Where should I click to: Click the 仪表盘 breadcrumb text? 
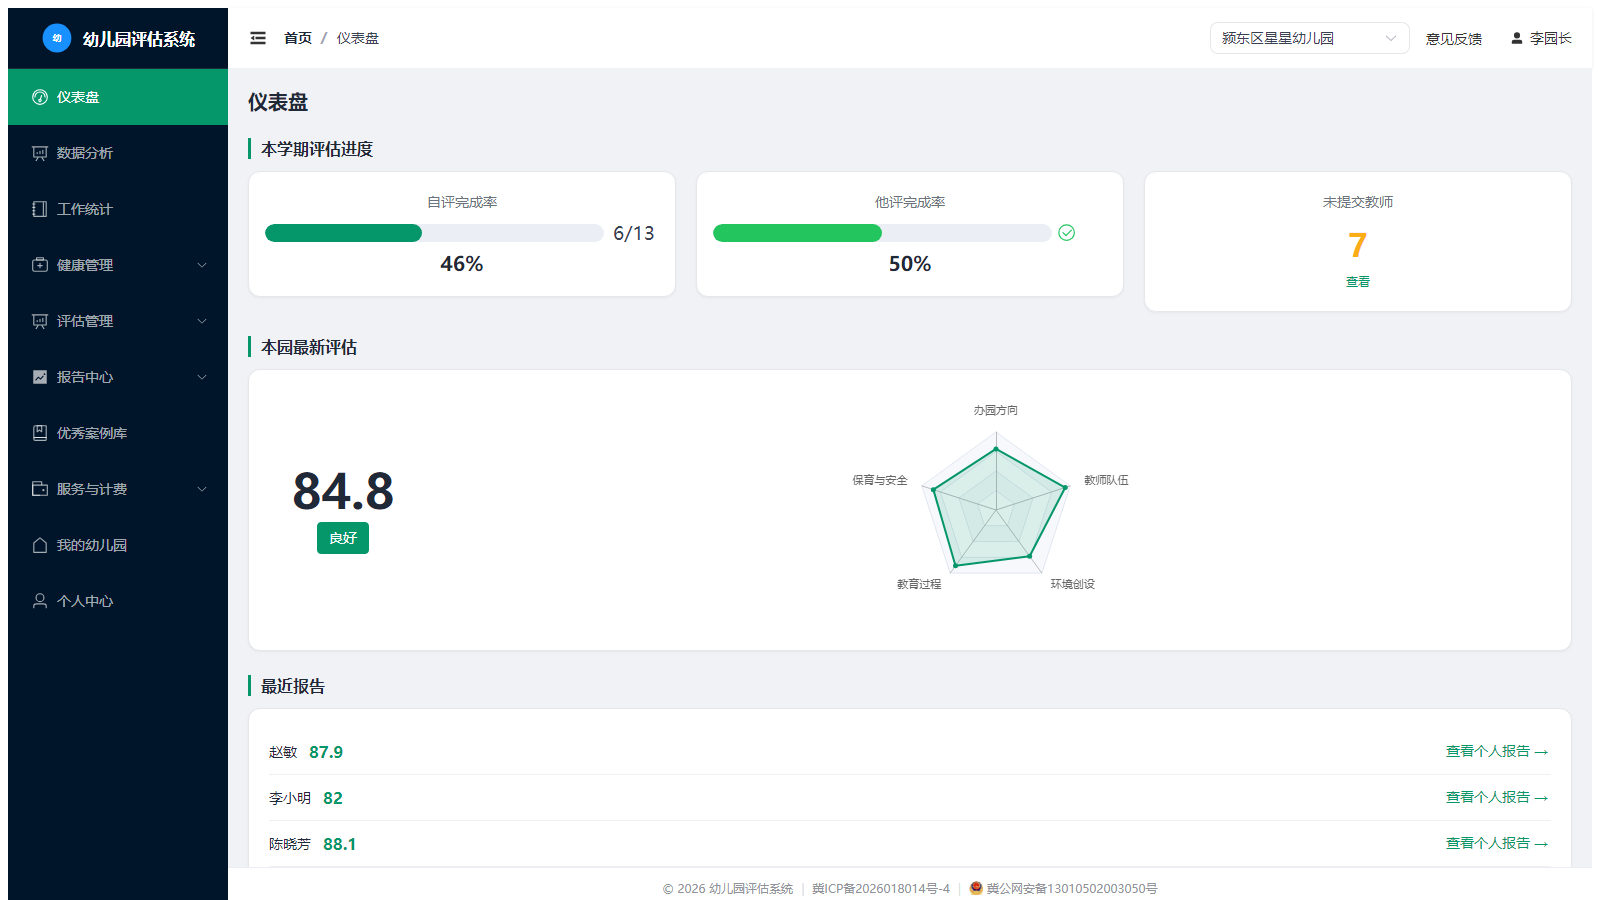(358, 38)
